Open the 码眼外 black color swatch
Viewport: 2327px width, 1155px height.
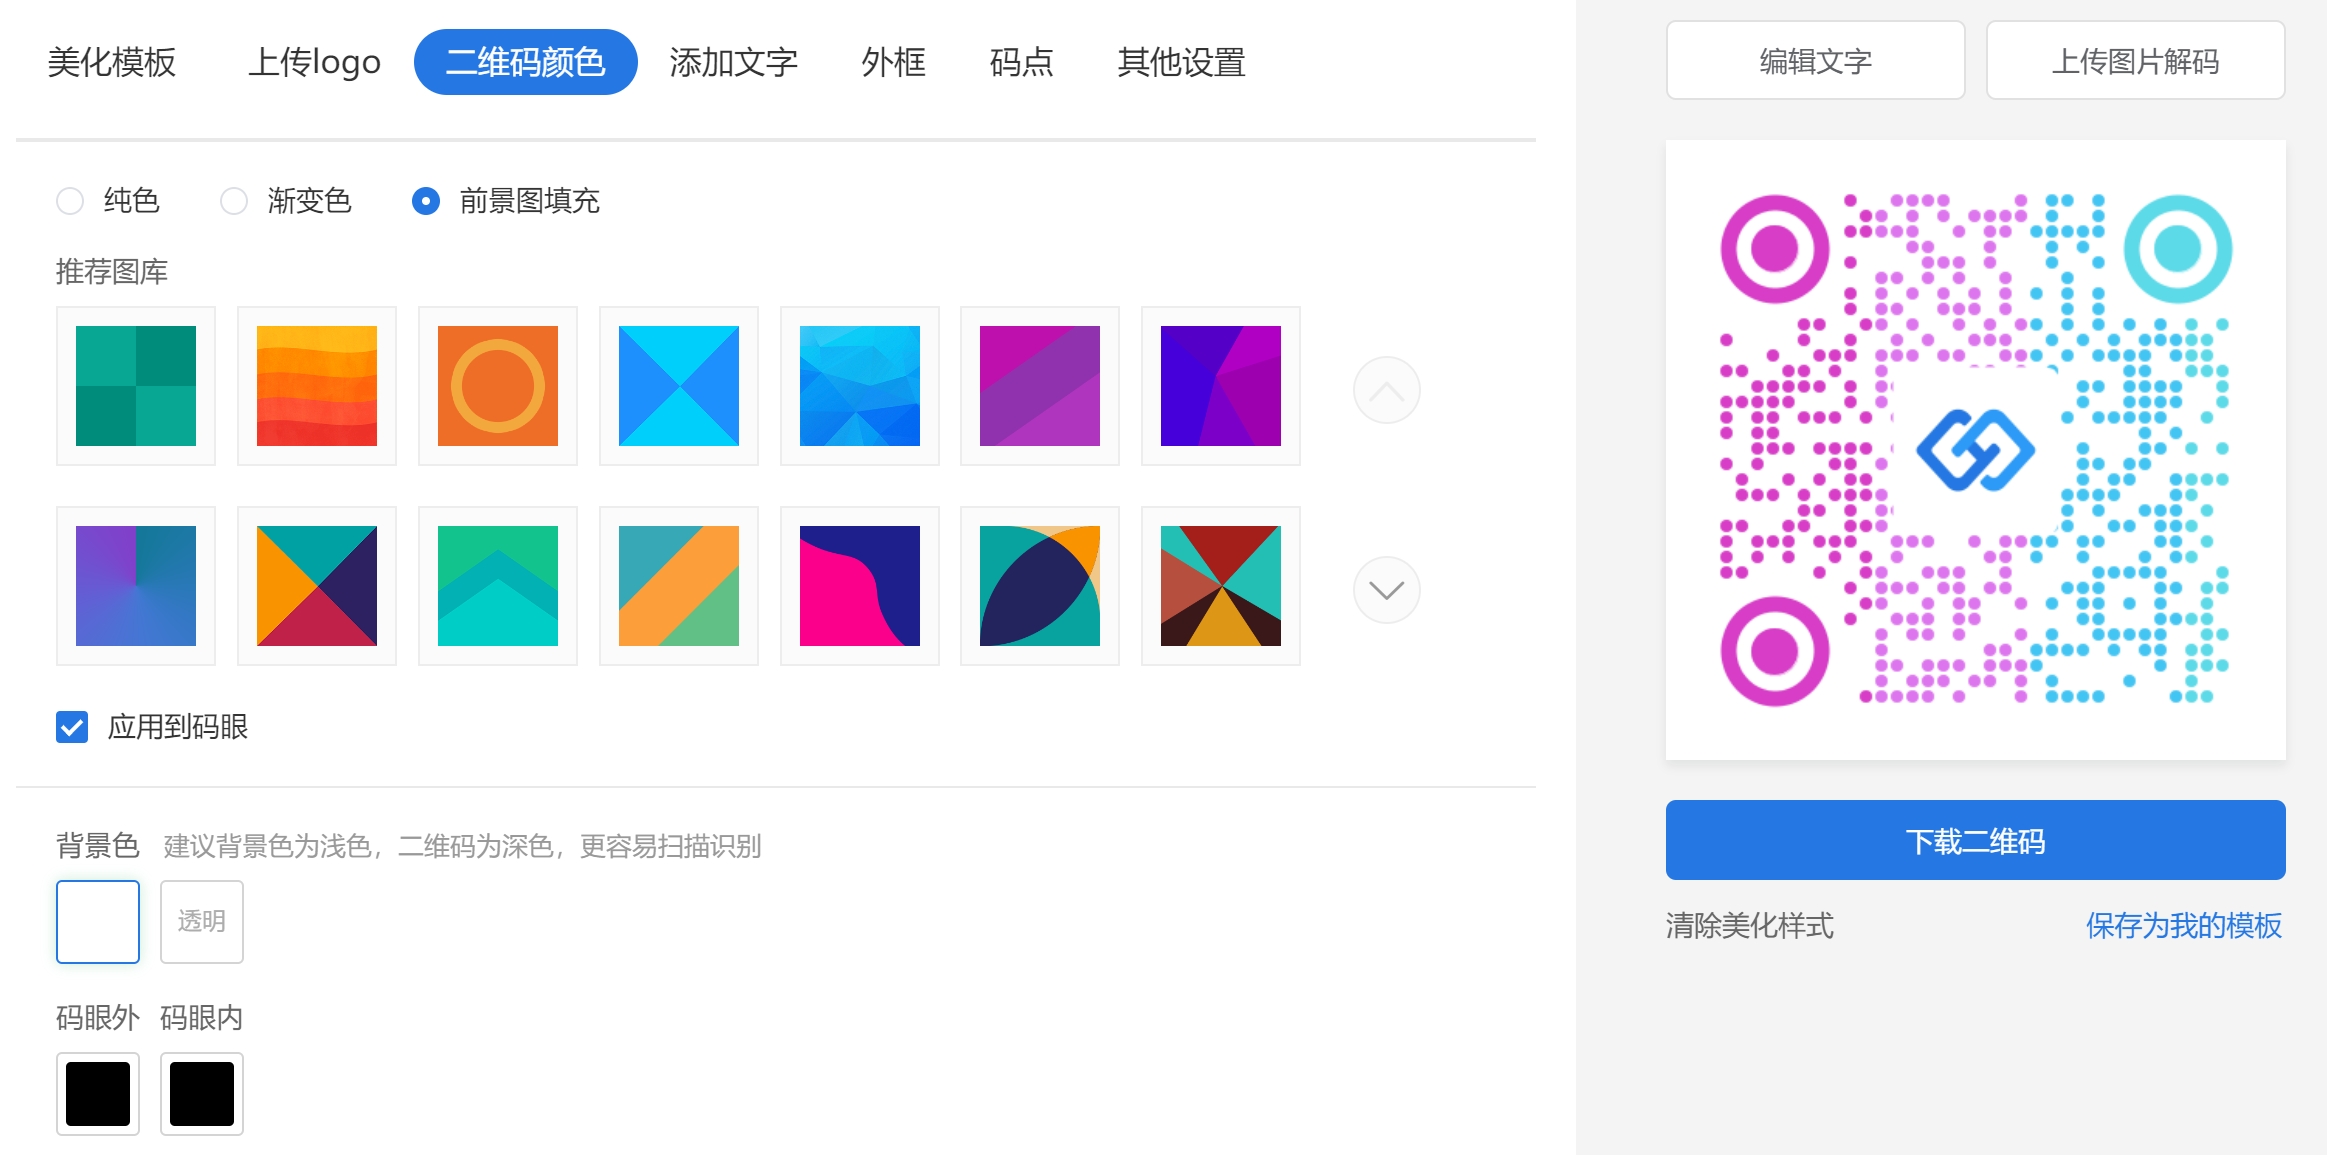[x=98, y=1094]
